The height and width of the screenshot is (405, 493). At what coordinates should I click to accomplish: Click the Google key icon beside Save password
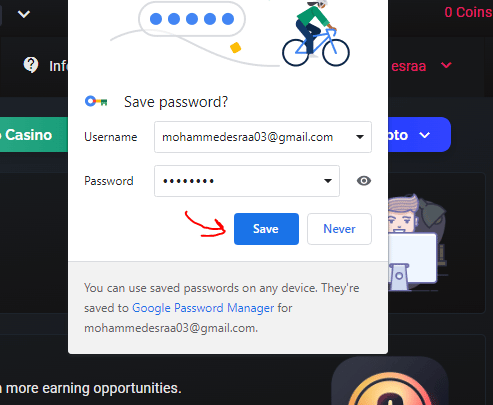(x=96, y=101)
